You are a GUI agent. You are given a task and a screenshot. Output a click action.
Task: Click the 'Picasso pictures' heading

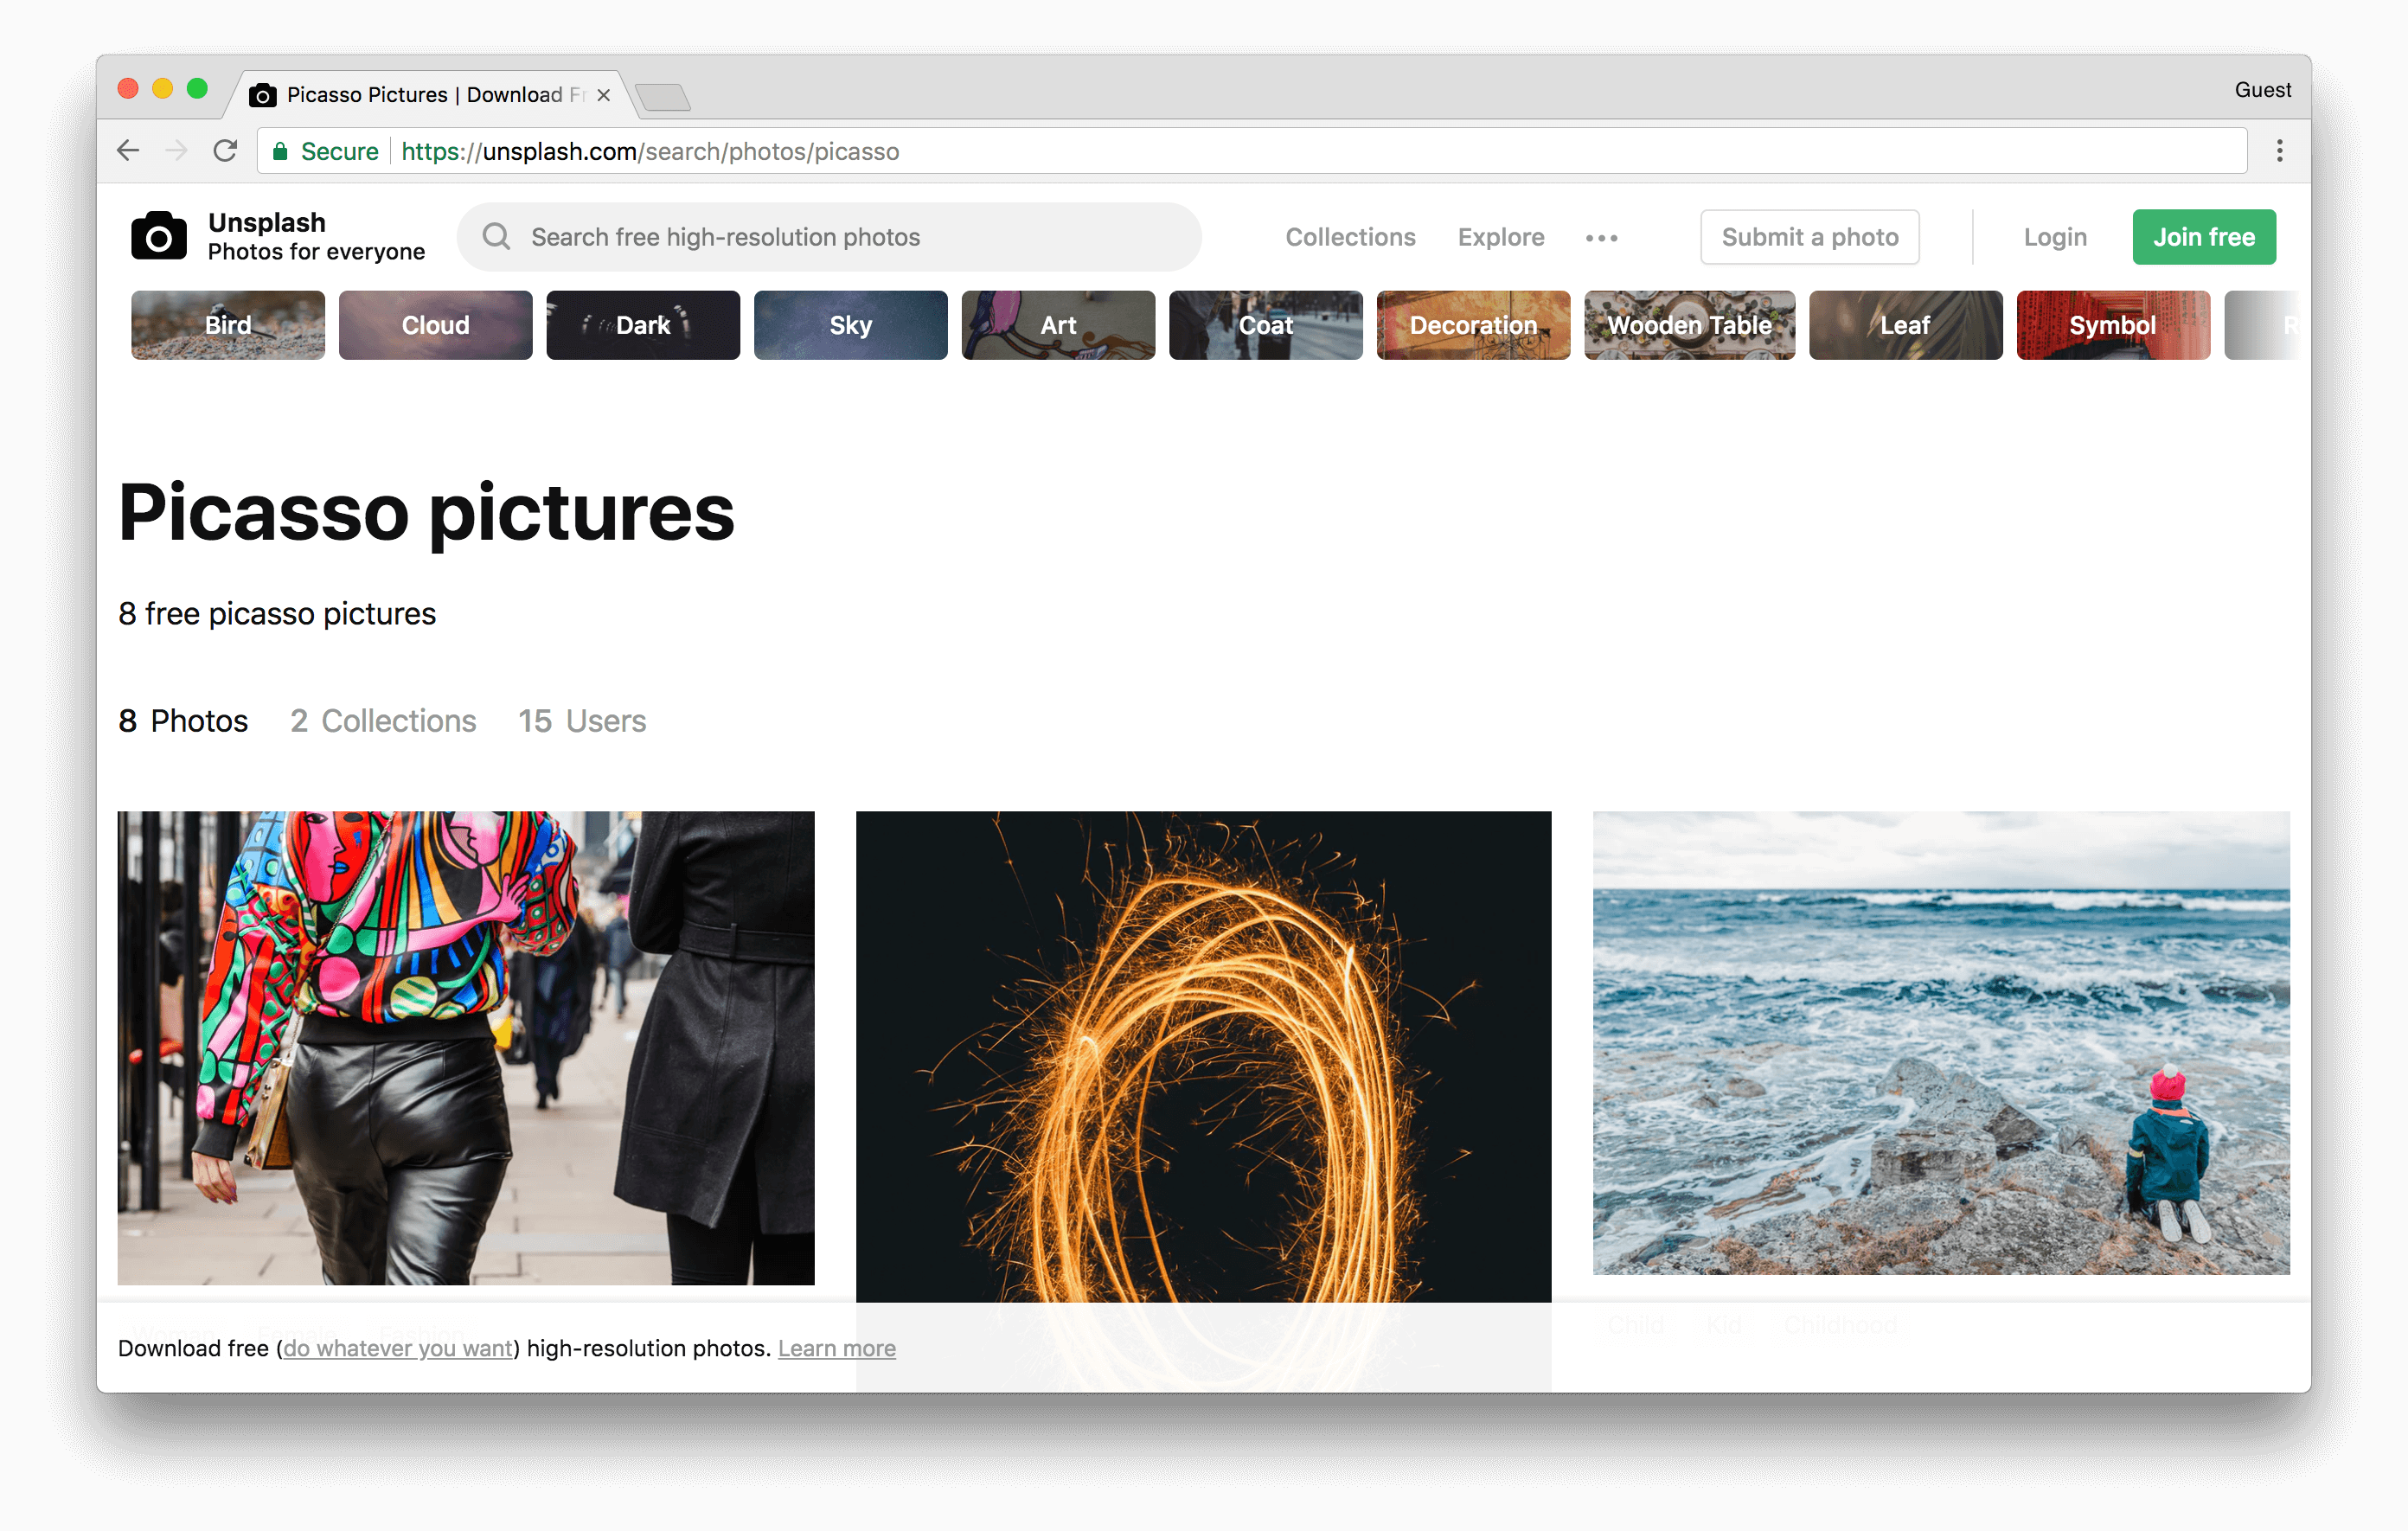coord(427,514)
